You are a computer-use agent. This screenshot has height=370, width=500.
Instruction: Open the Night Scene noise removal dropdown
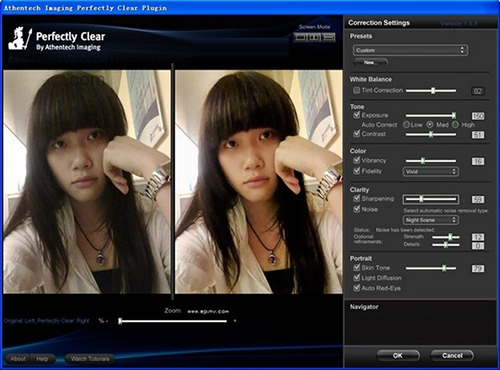pos(431,220)
